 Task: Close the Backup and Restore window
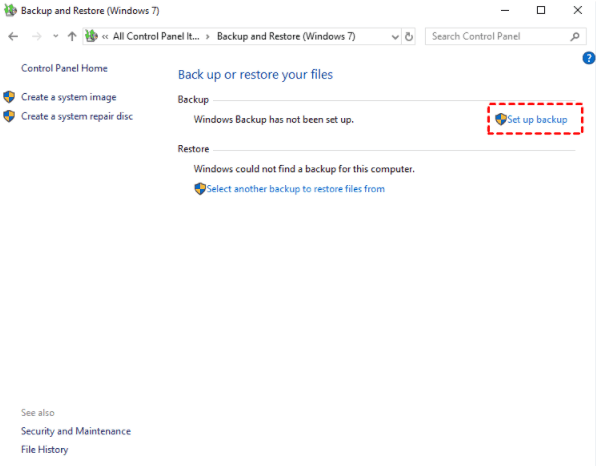577,10
